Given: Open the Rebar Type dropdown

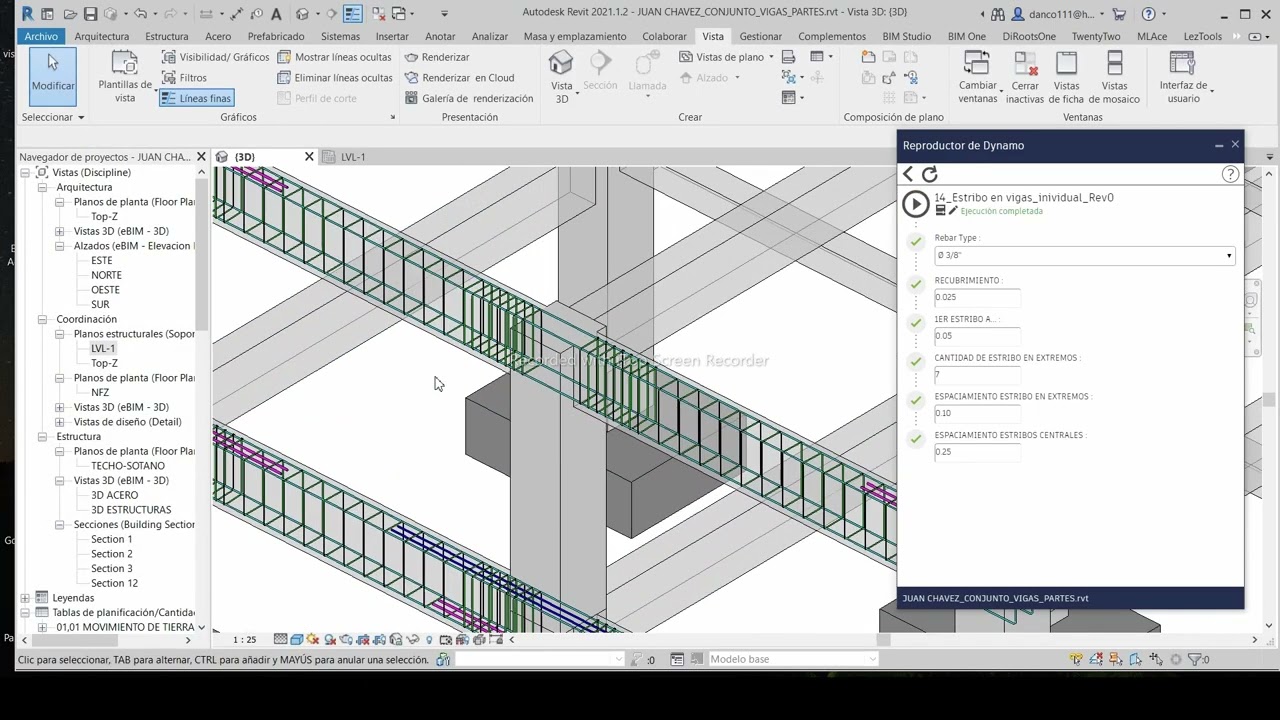Looking at the screenshot, I should (1085, 255).
